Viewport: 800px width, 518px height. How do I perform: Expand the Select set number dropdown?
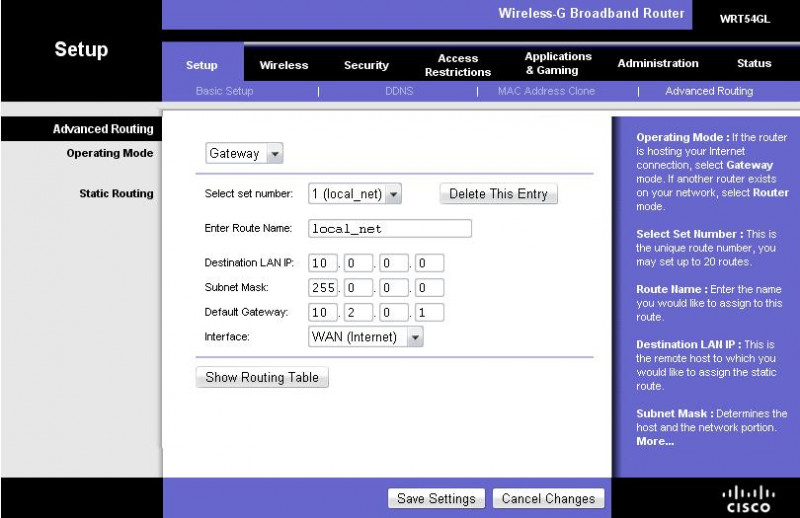[x=355, y=194]
